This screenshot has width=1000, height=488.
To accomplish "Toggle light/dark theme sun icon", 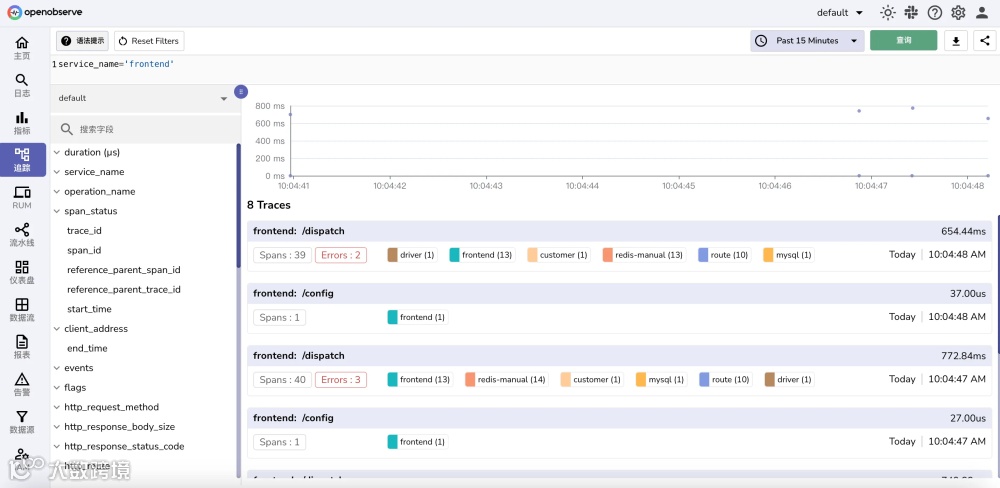I will point(887,12).
